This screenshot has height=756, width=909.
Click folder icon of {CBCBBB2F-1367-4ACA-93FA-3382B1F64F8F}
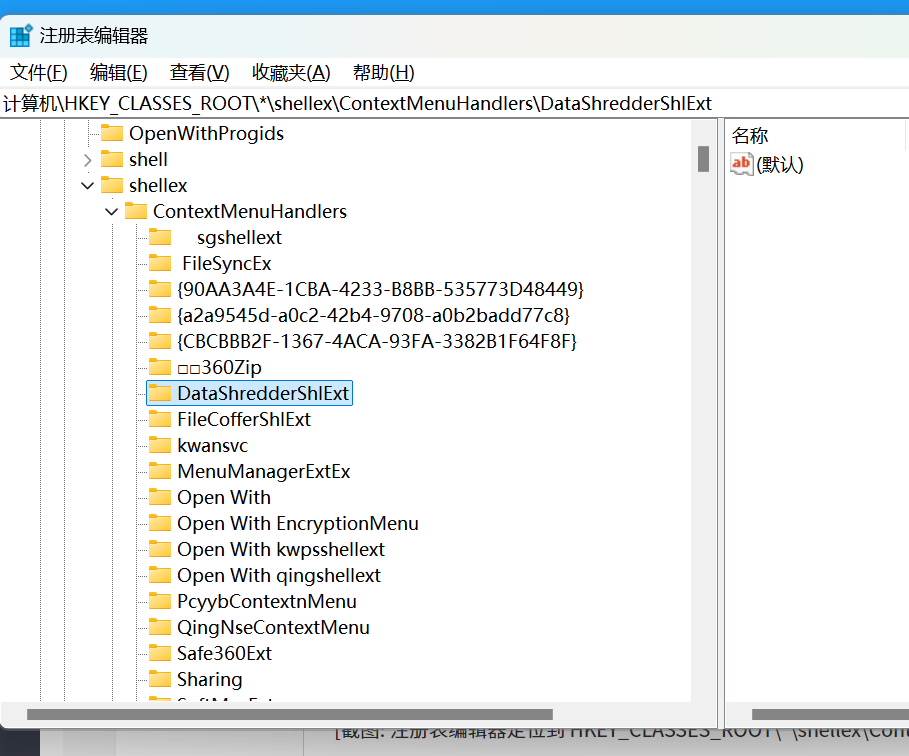pos(160,341)
